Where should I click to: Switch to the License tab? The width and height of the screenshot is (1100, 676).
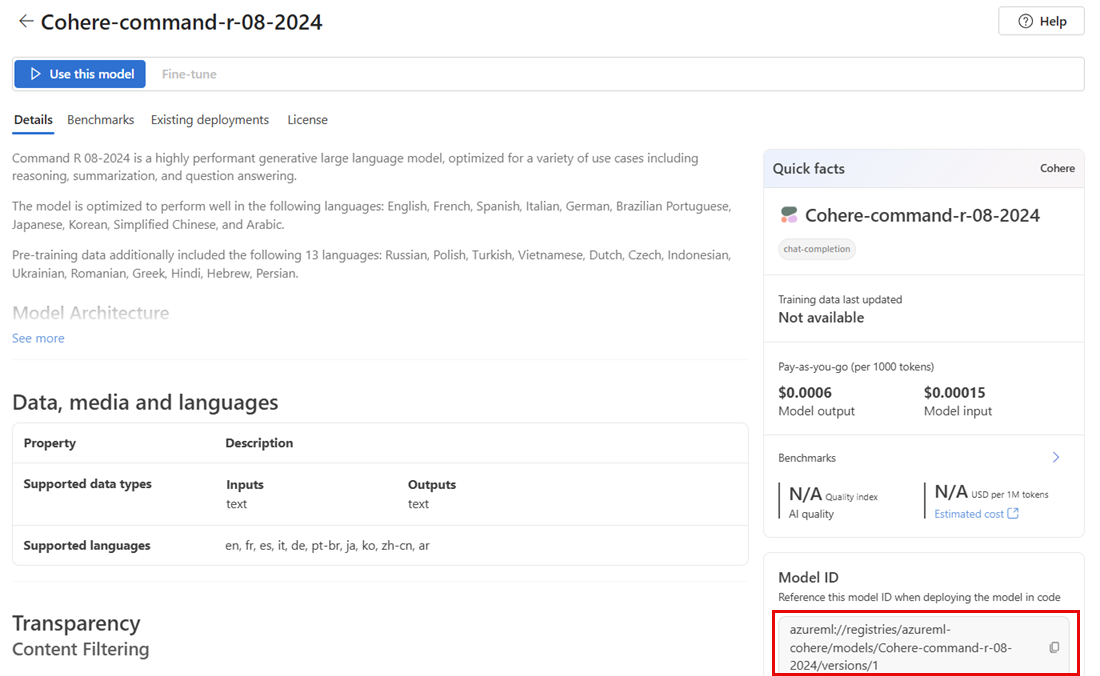(x=307, y=120)
